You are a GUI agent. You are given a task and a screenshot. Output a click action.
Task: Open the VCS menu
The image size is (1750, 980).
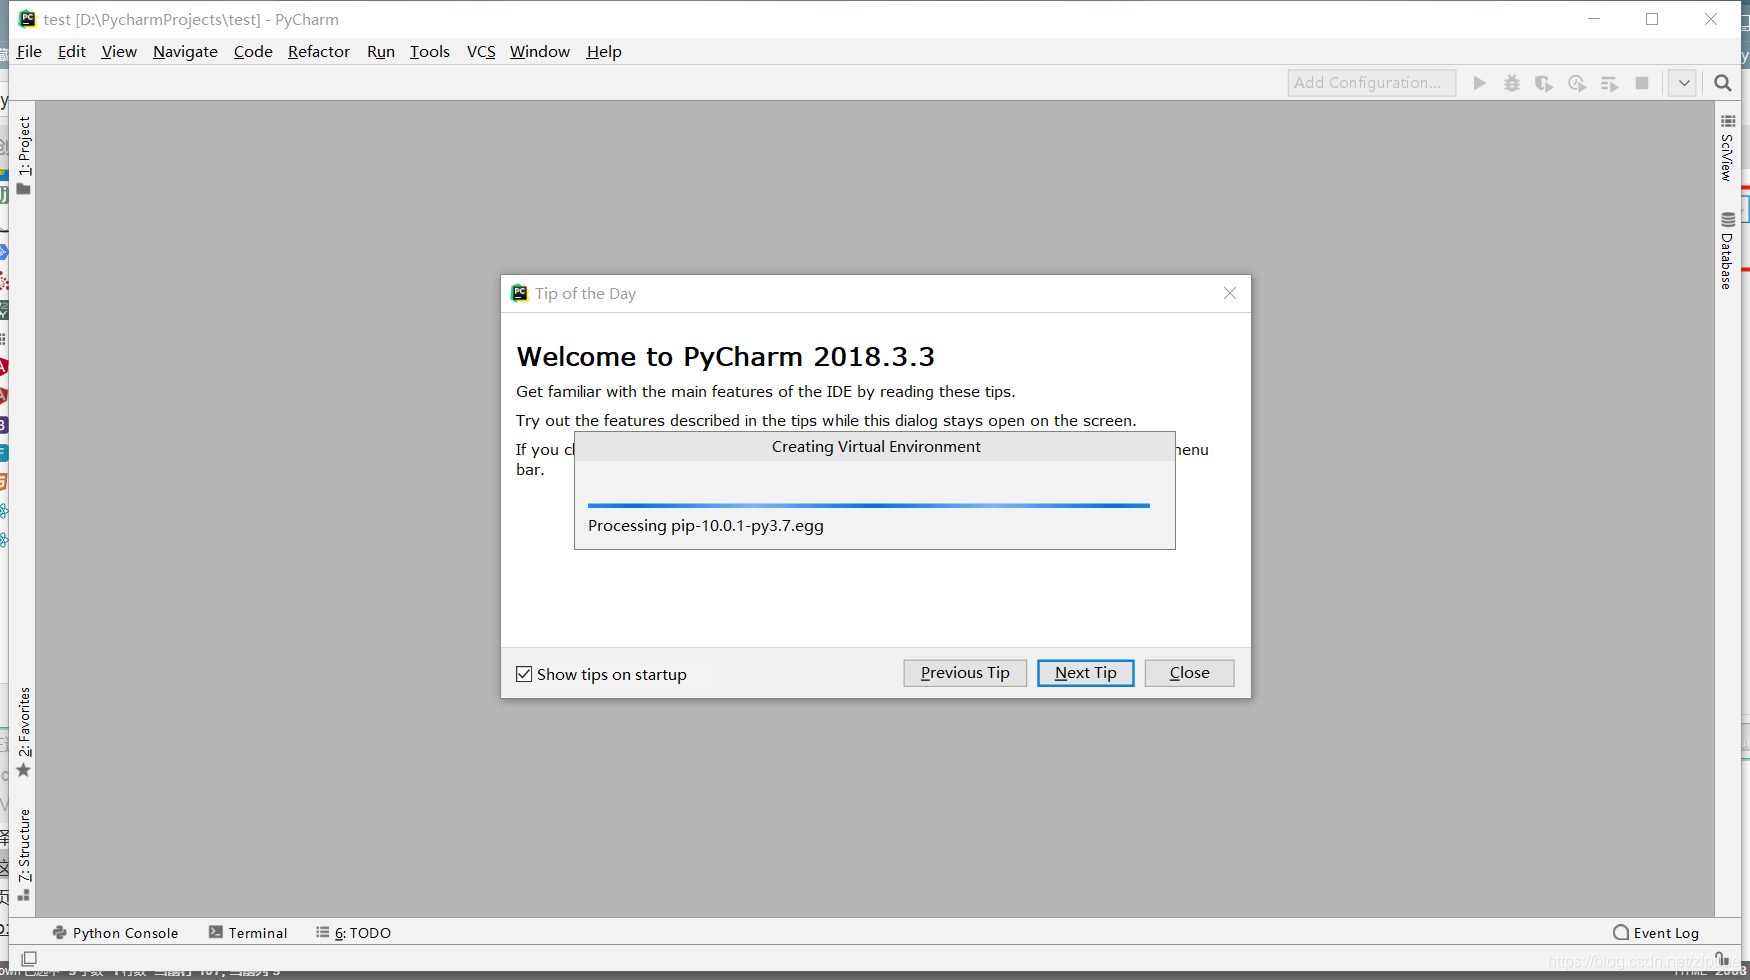481,52
